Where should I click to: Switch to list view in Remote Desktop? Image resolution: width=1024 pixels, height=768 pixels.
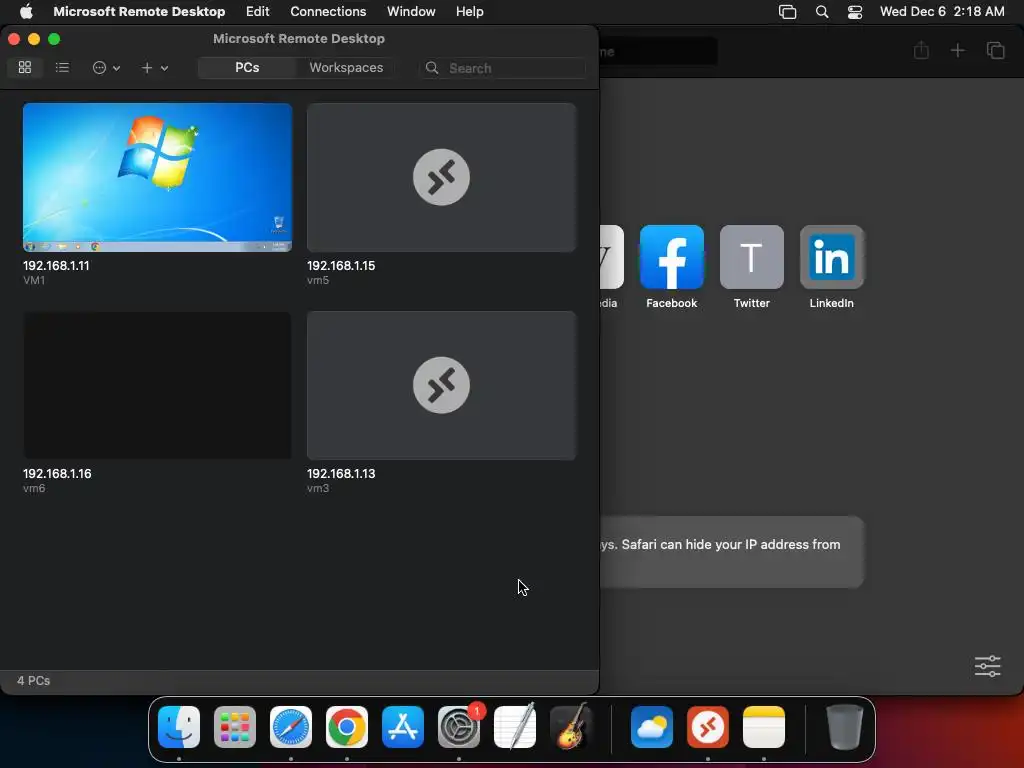point(62,67)
